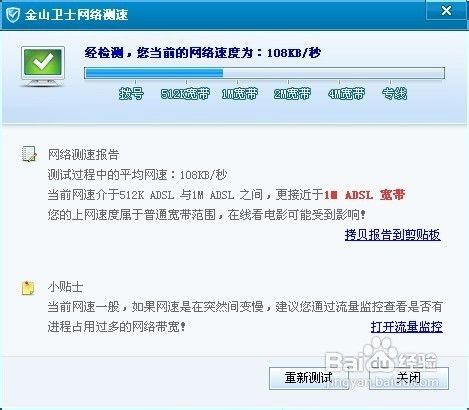Open the 拷贝报告到剪贴板 link
The width and height of the screenshot is (469, 410).
point(393,235)
